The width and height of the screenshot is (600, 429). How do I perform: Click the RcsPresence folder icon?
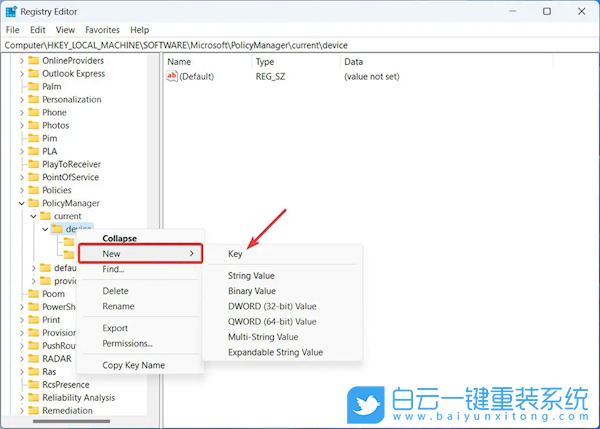point(34,385)
